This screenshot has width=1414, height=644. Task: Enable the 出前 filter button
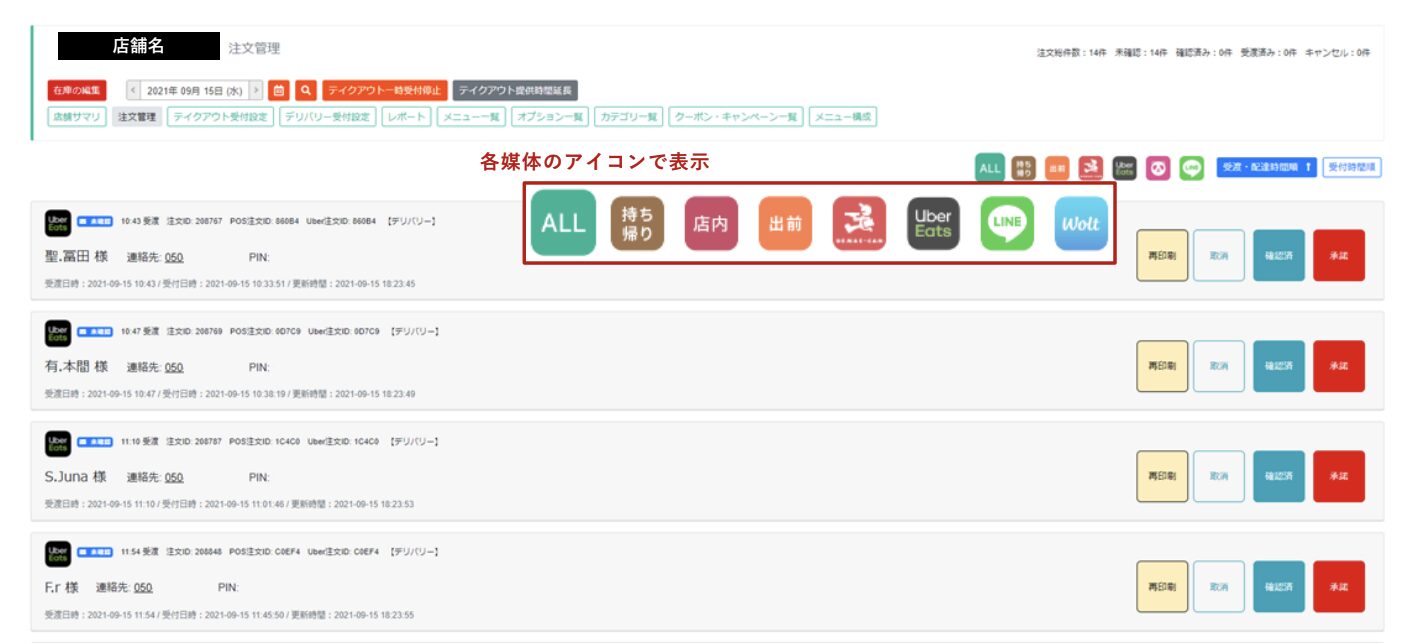click(x=1056, y=168)
